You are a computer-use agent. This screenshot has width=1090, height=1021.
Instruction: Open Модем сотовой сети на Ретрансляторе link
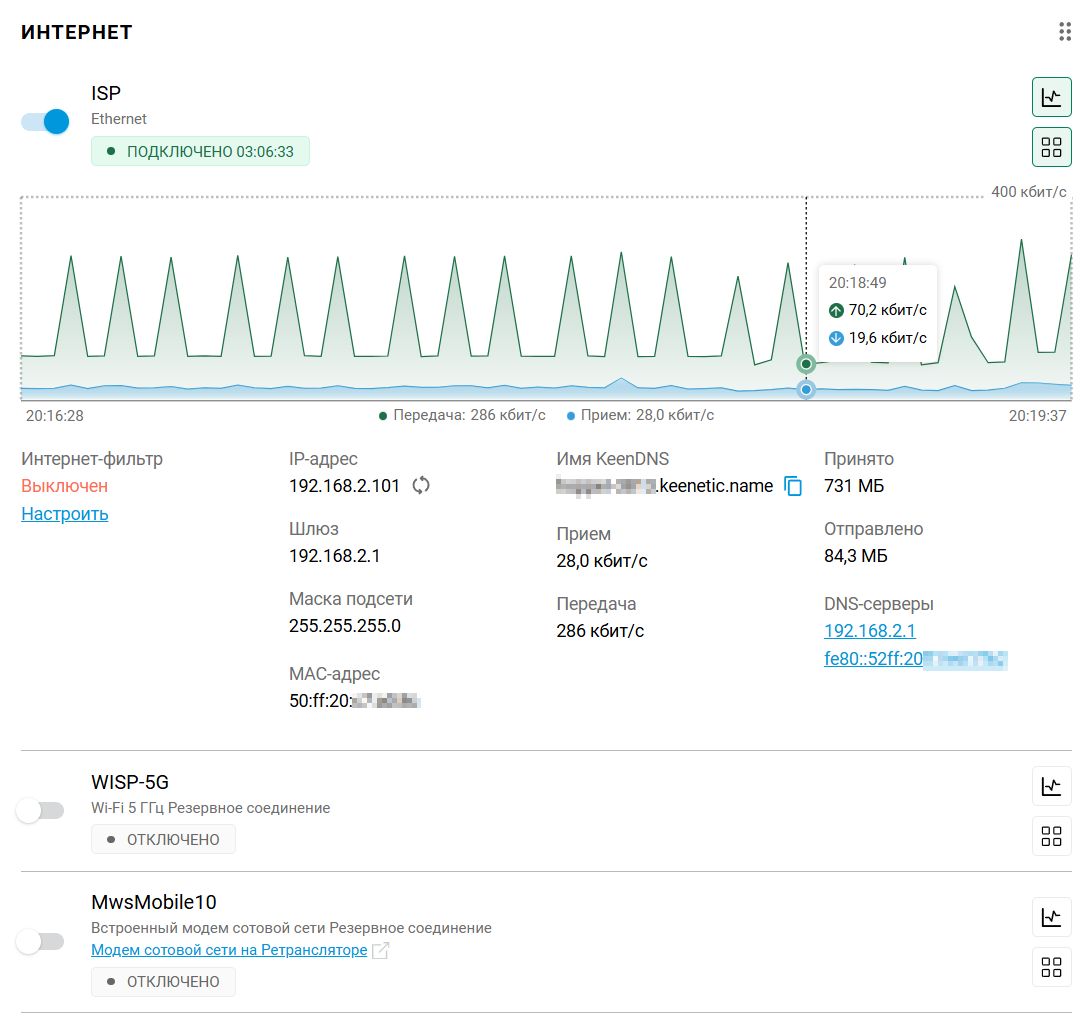pyautogui.click(x=229, y=950)
